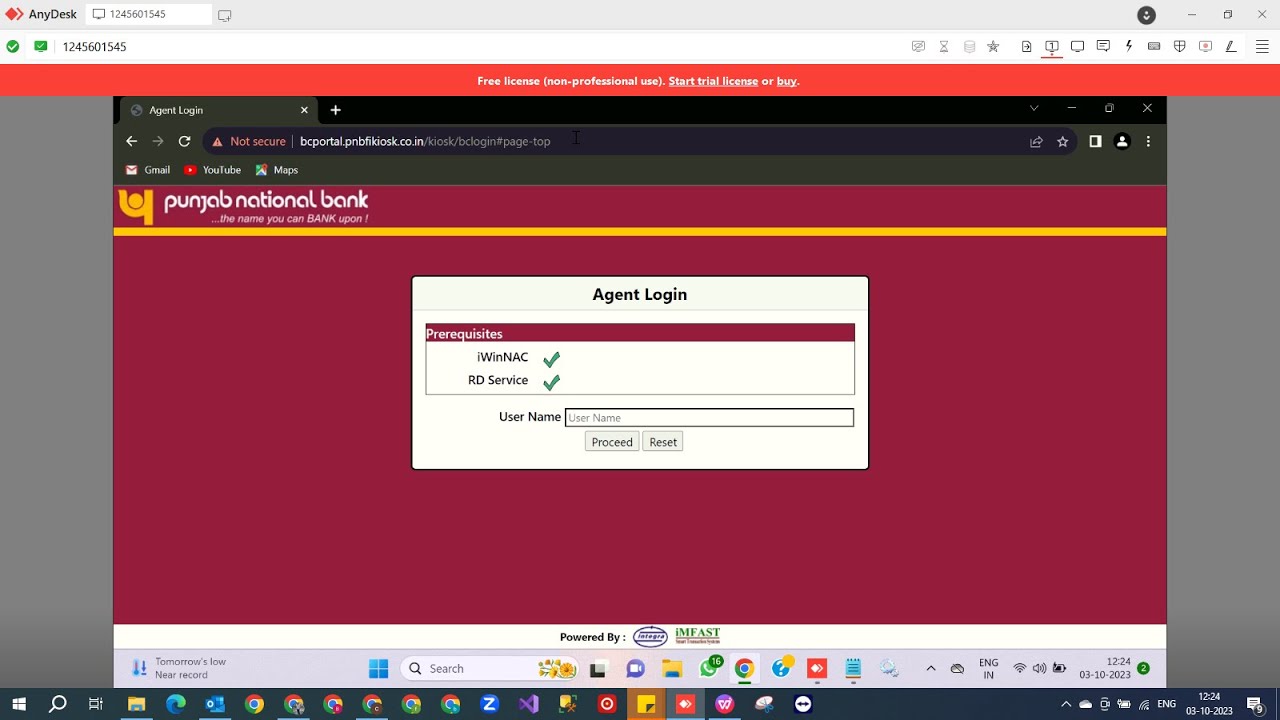Open a new Chrome tab

tap(336, 110)
